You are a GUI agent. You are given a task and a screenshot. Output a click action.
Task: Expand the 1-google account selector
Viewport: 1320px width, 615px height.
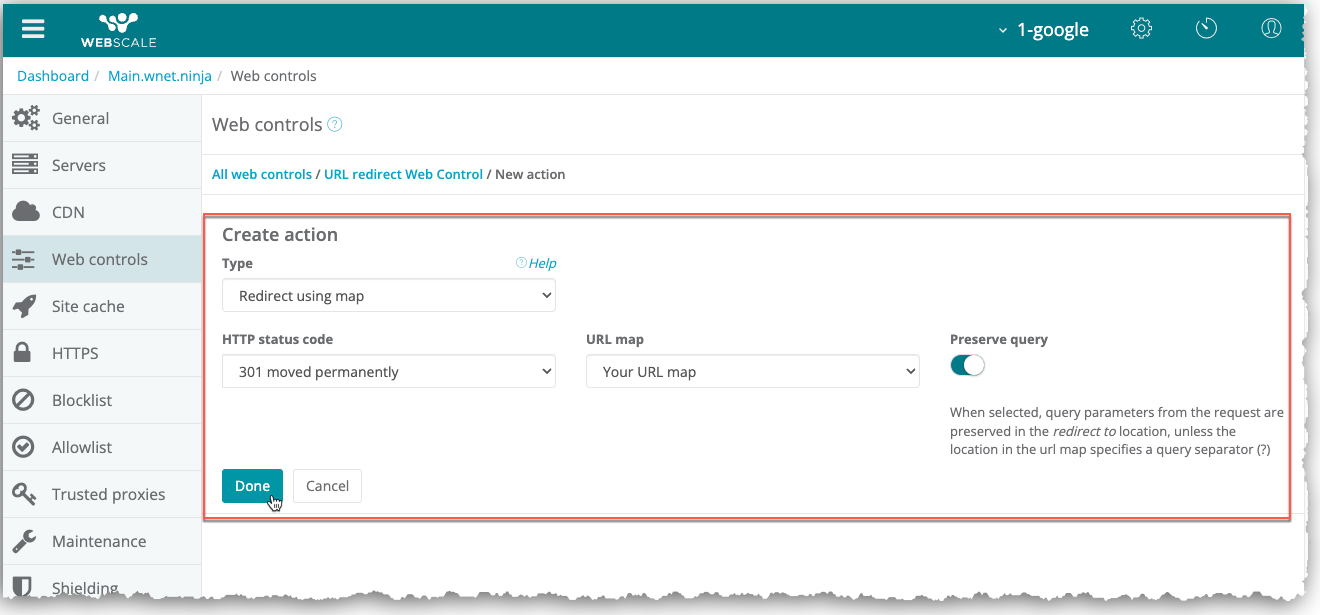coord(1043,30)
